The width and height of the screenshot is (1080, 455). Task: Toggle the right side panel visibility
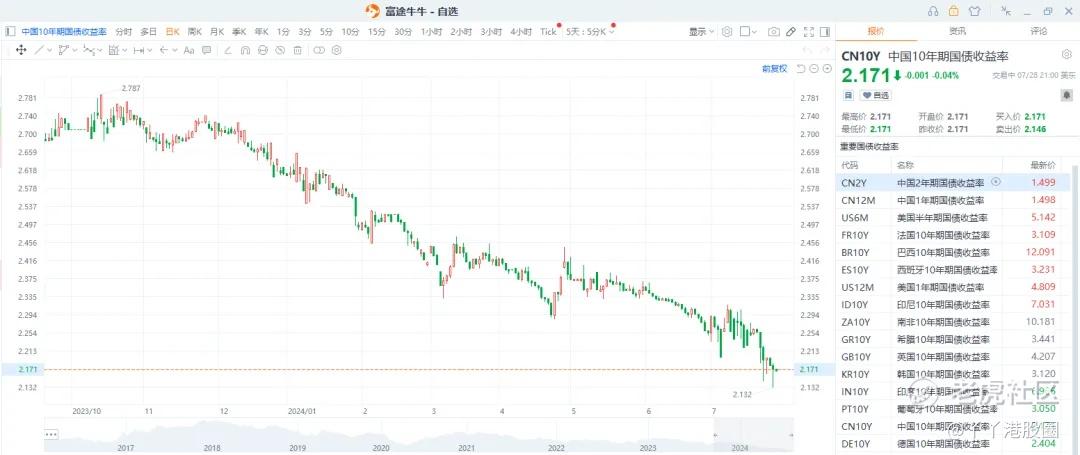point(824,32)
